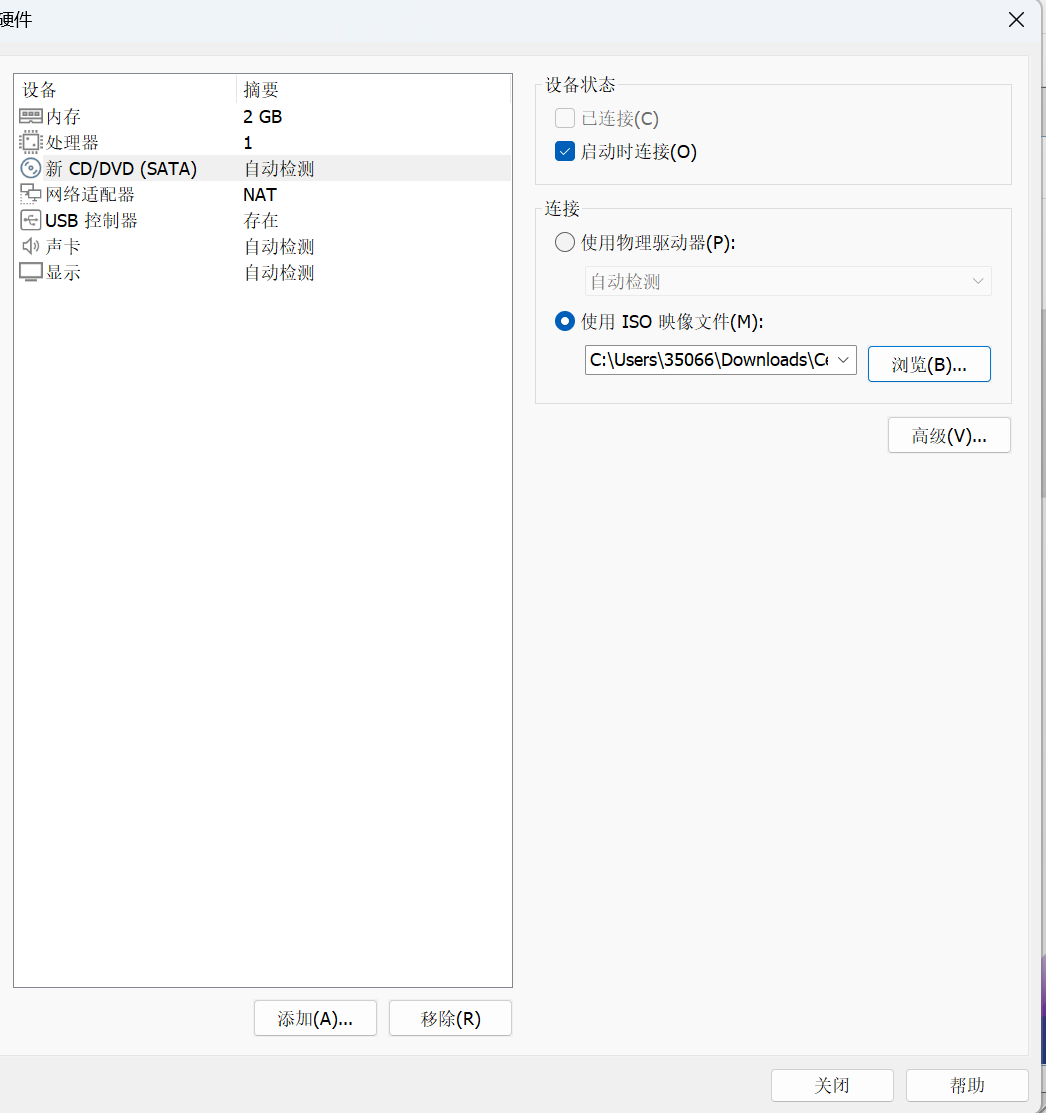Click the sound card speaker icon
This screenshot has width=1046, height=1113.
tap(31, 246)
